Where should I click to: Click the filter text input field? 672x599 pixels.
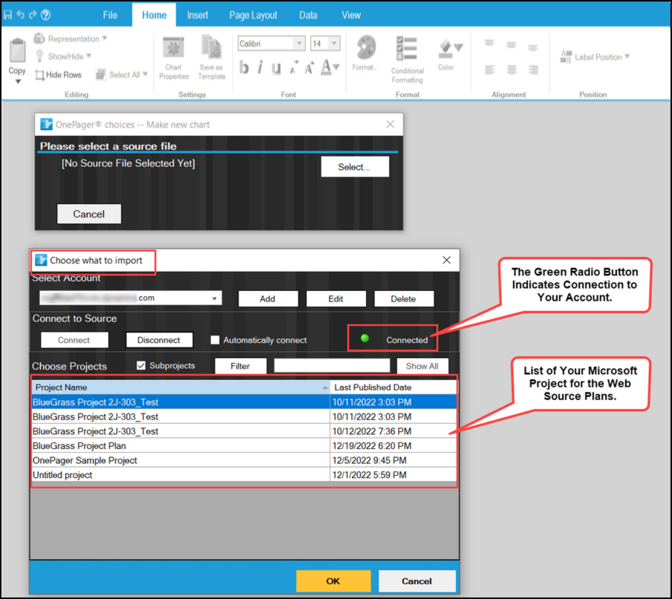click(332, 366)
